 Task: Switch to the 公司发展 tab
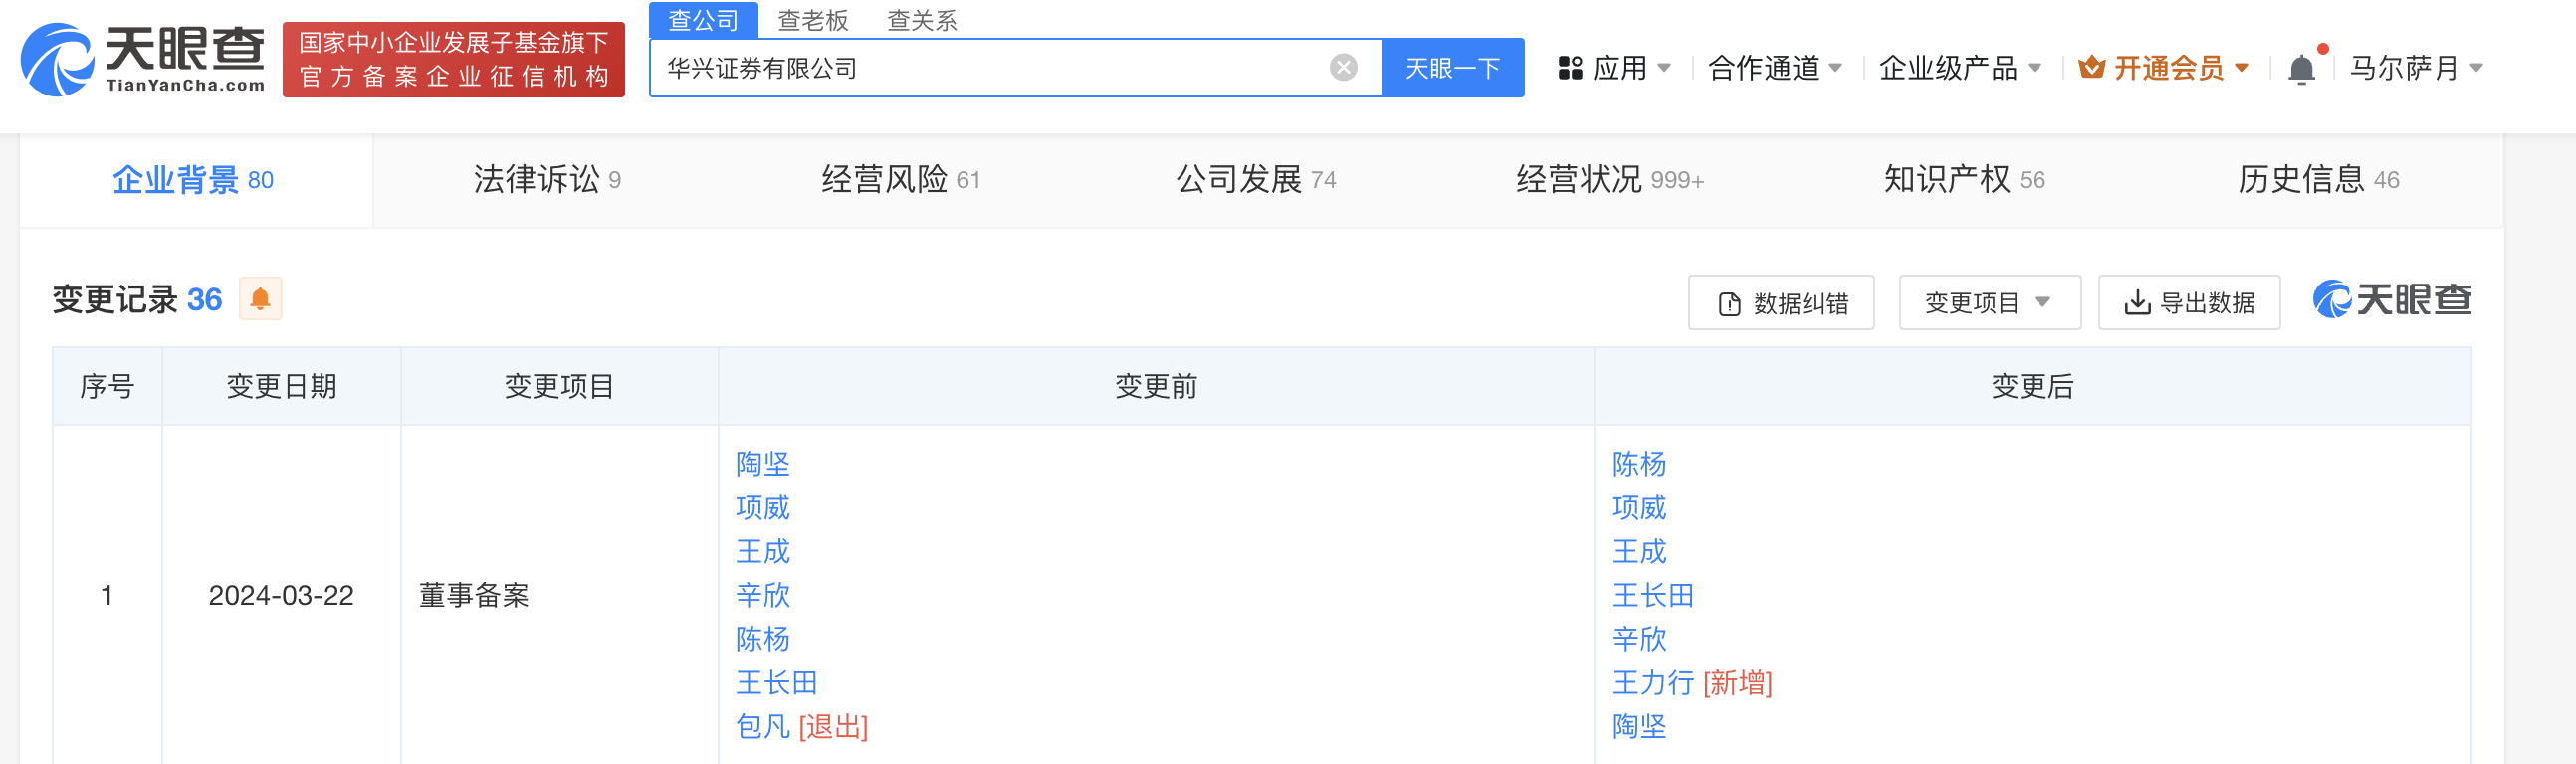(x=1256, y=180)
